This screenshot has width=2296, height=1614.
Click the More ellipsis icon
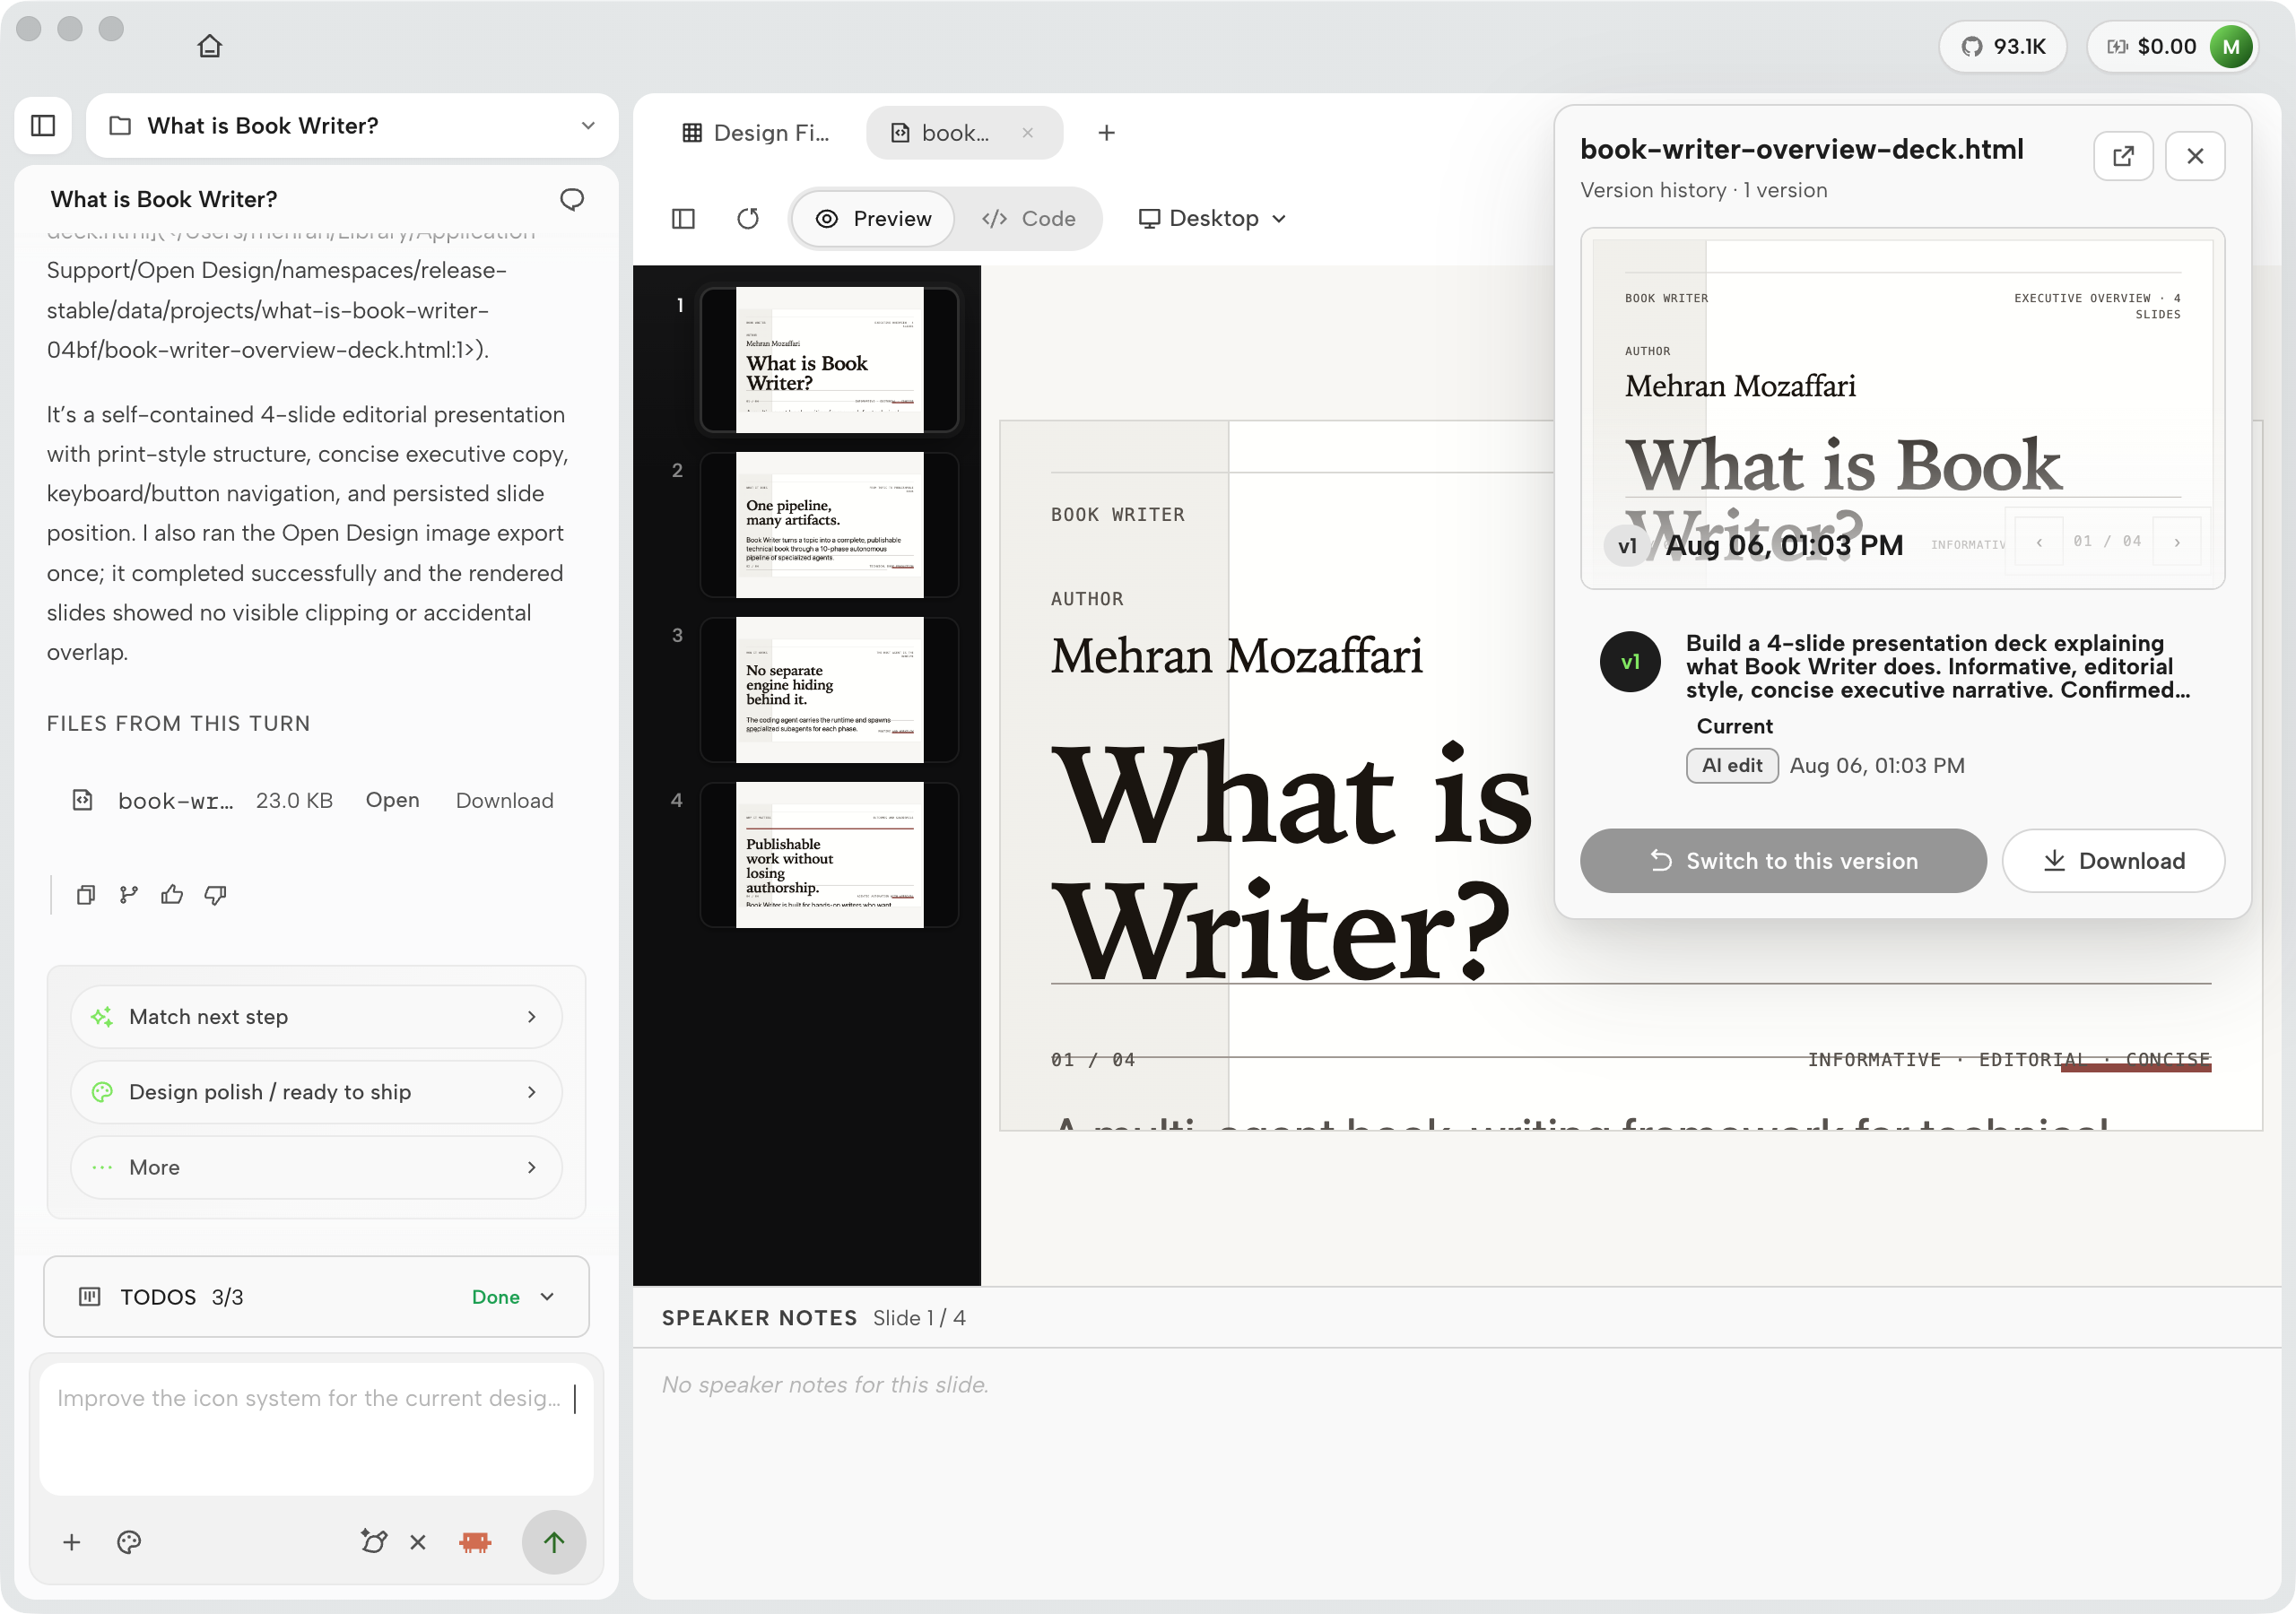pyautogui.click(x=102, y=1167)
